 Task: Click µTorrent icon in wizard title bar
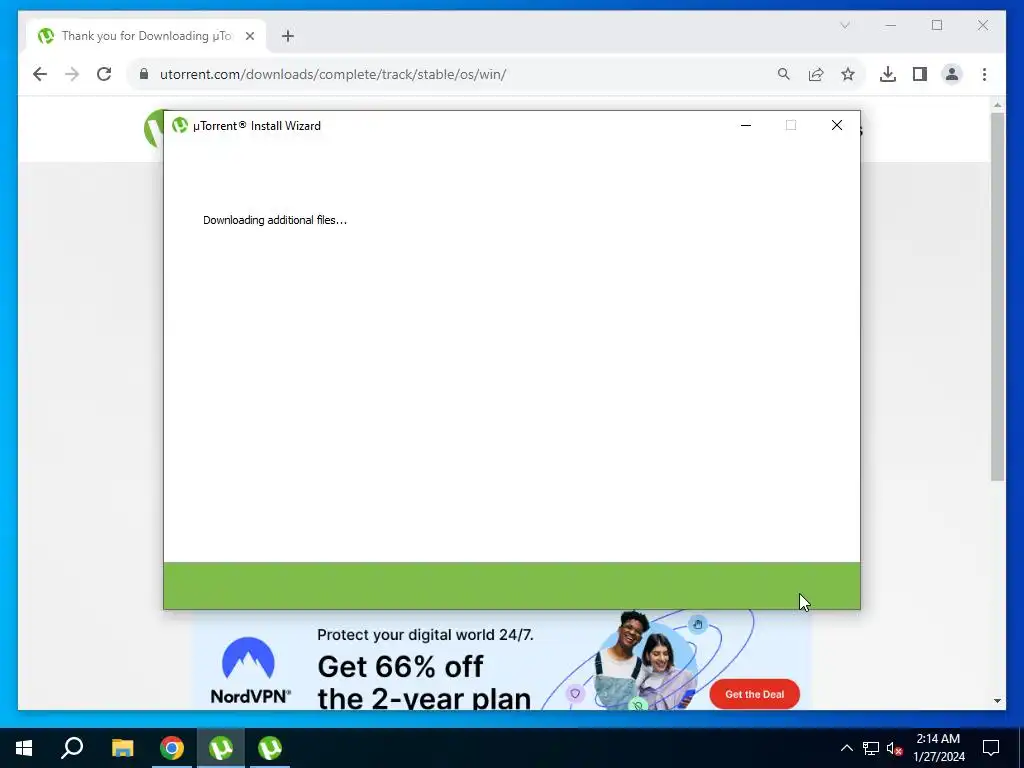[180, 125]
